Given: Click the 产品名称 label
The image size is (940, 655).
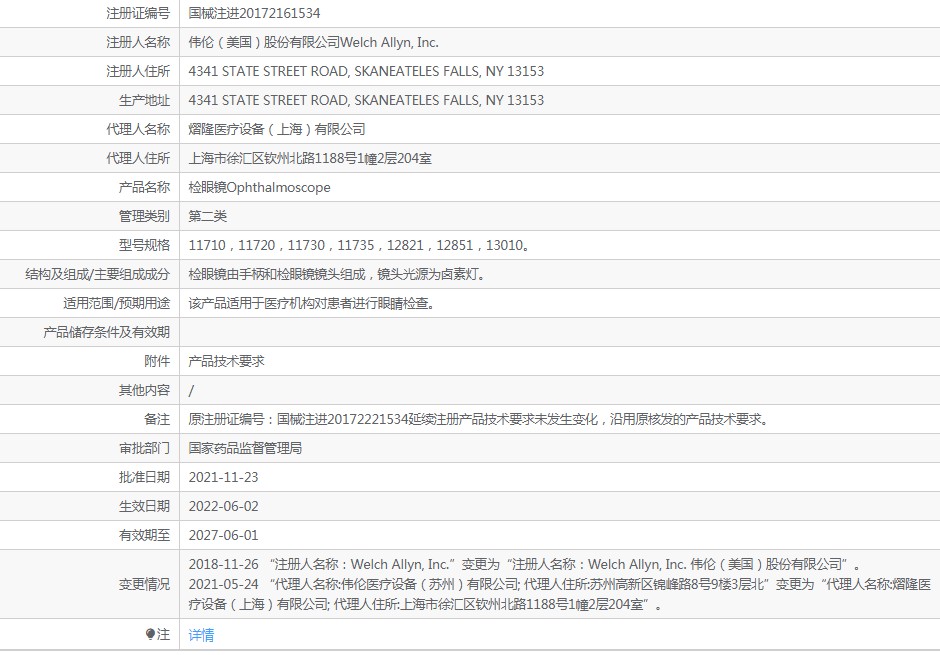Looking at the screenshot, I should 144,187.
